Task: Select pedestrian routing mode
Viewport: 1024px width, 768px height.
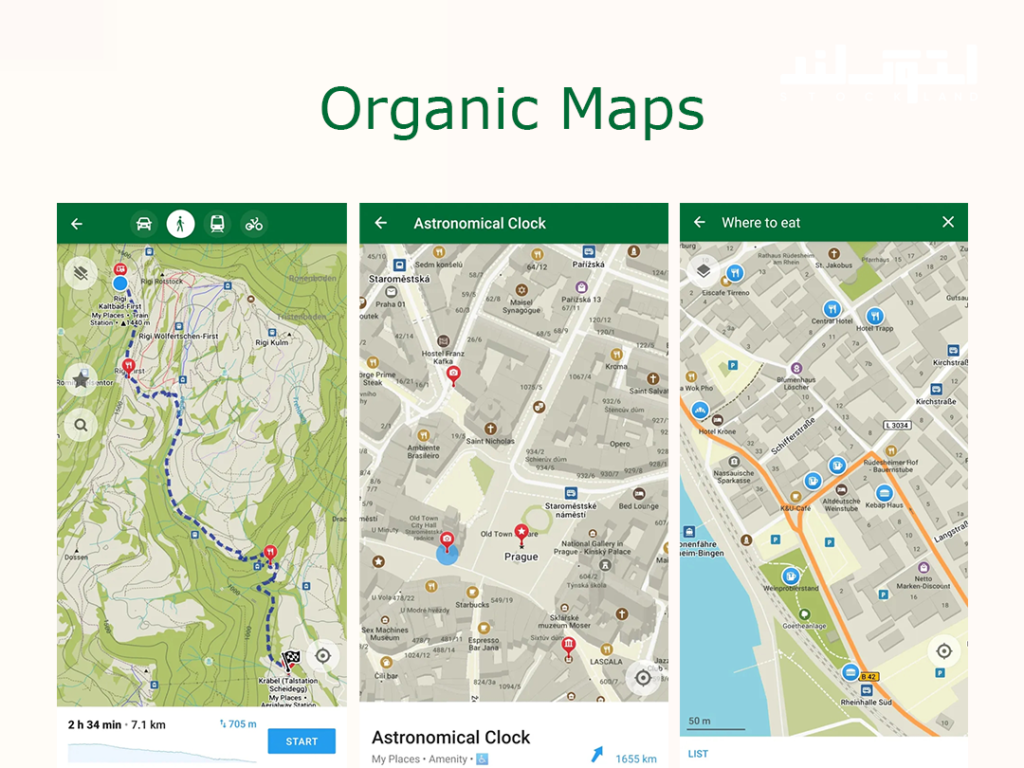Action: 180,224
